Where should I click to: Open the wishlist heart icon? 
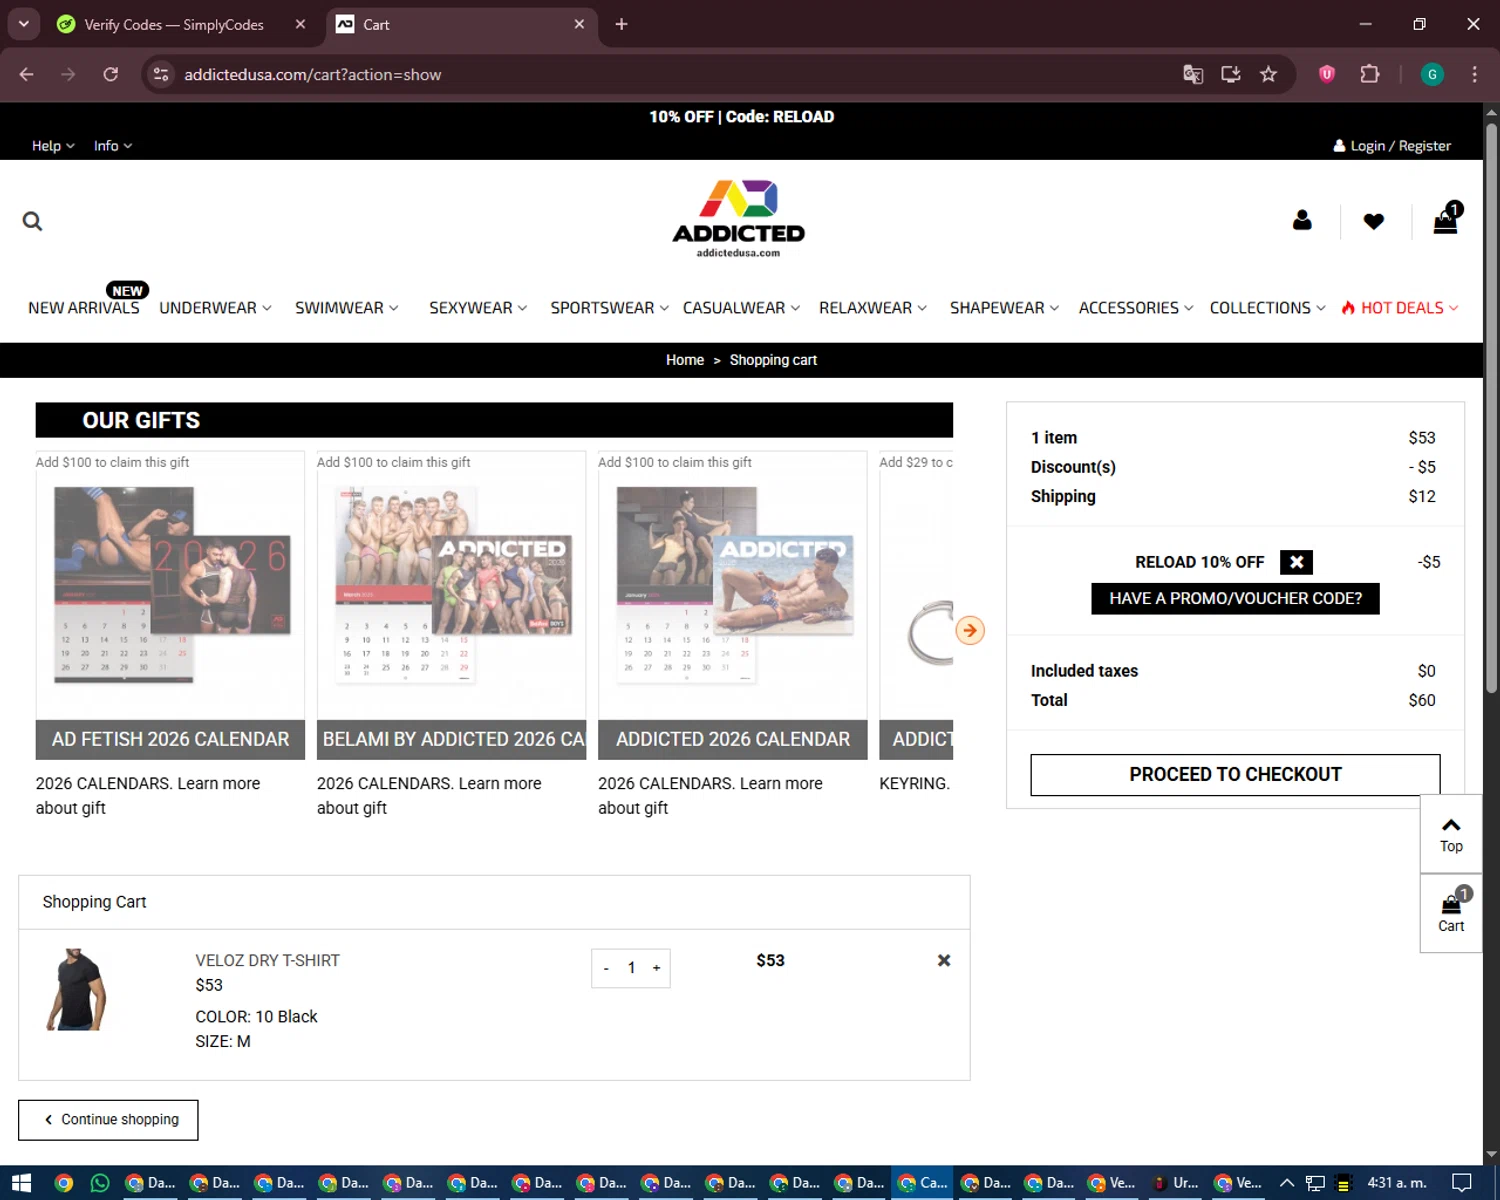[x=1374, y=221]
